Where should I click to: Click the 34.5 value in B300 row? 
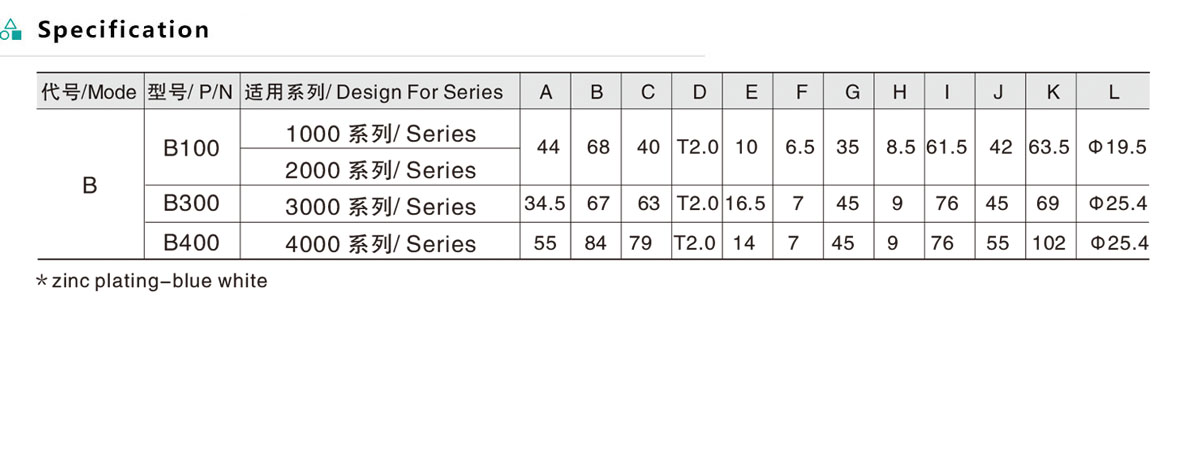pyautogui.click(x=545, y=204)
